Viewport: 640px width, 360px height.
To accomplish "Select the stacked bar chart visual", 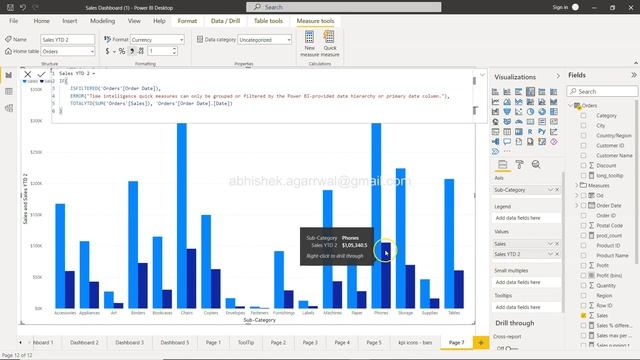I will point(495,92).
